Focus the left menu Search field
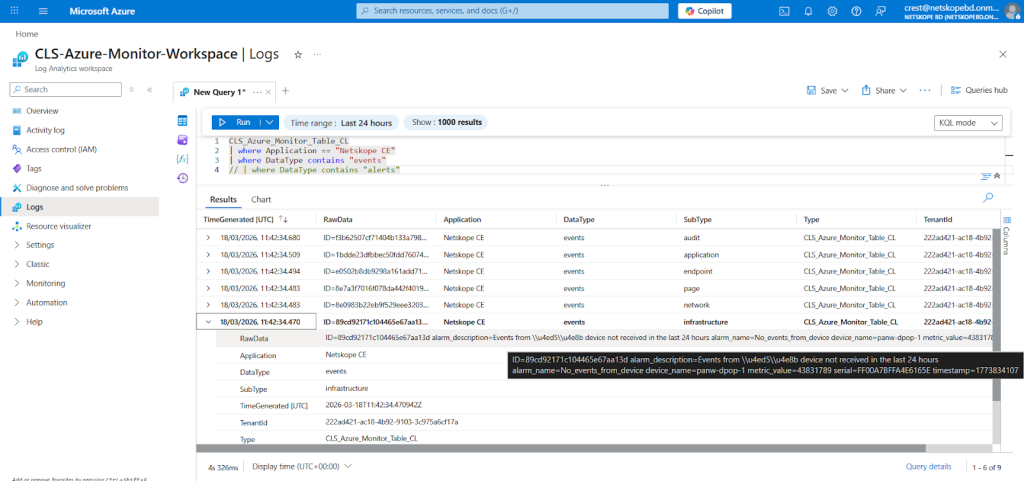 pos(65,89)
